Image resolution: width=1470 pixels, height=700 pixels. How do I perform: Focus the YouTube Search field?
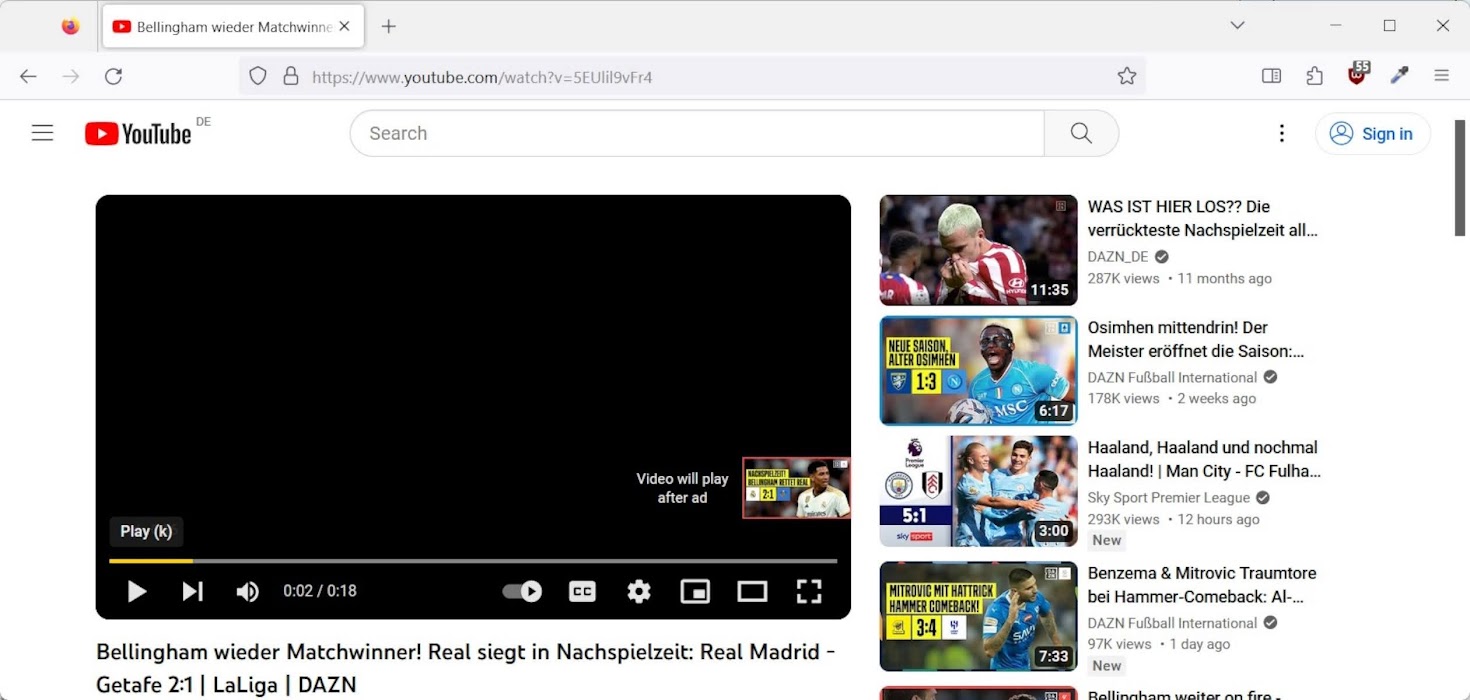pyautogui.click(x=697, y=133)
